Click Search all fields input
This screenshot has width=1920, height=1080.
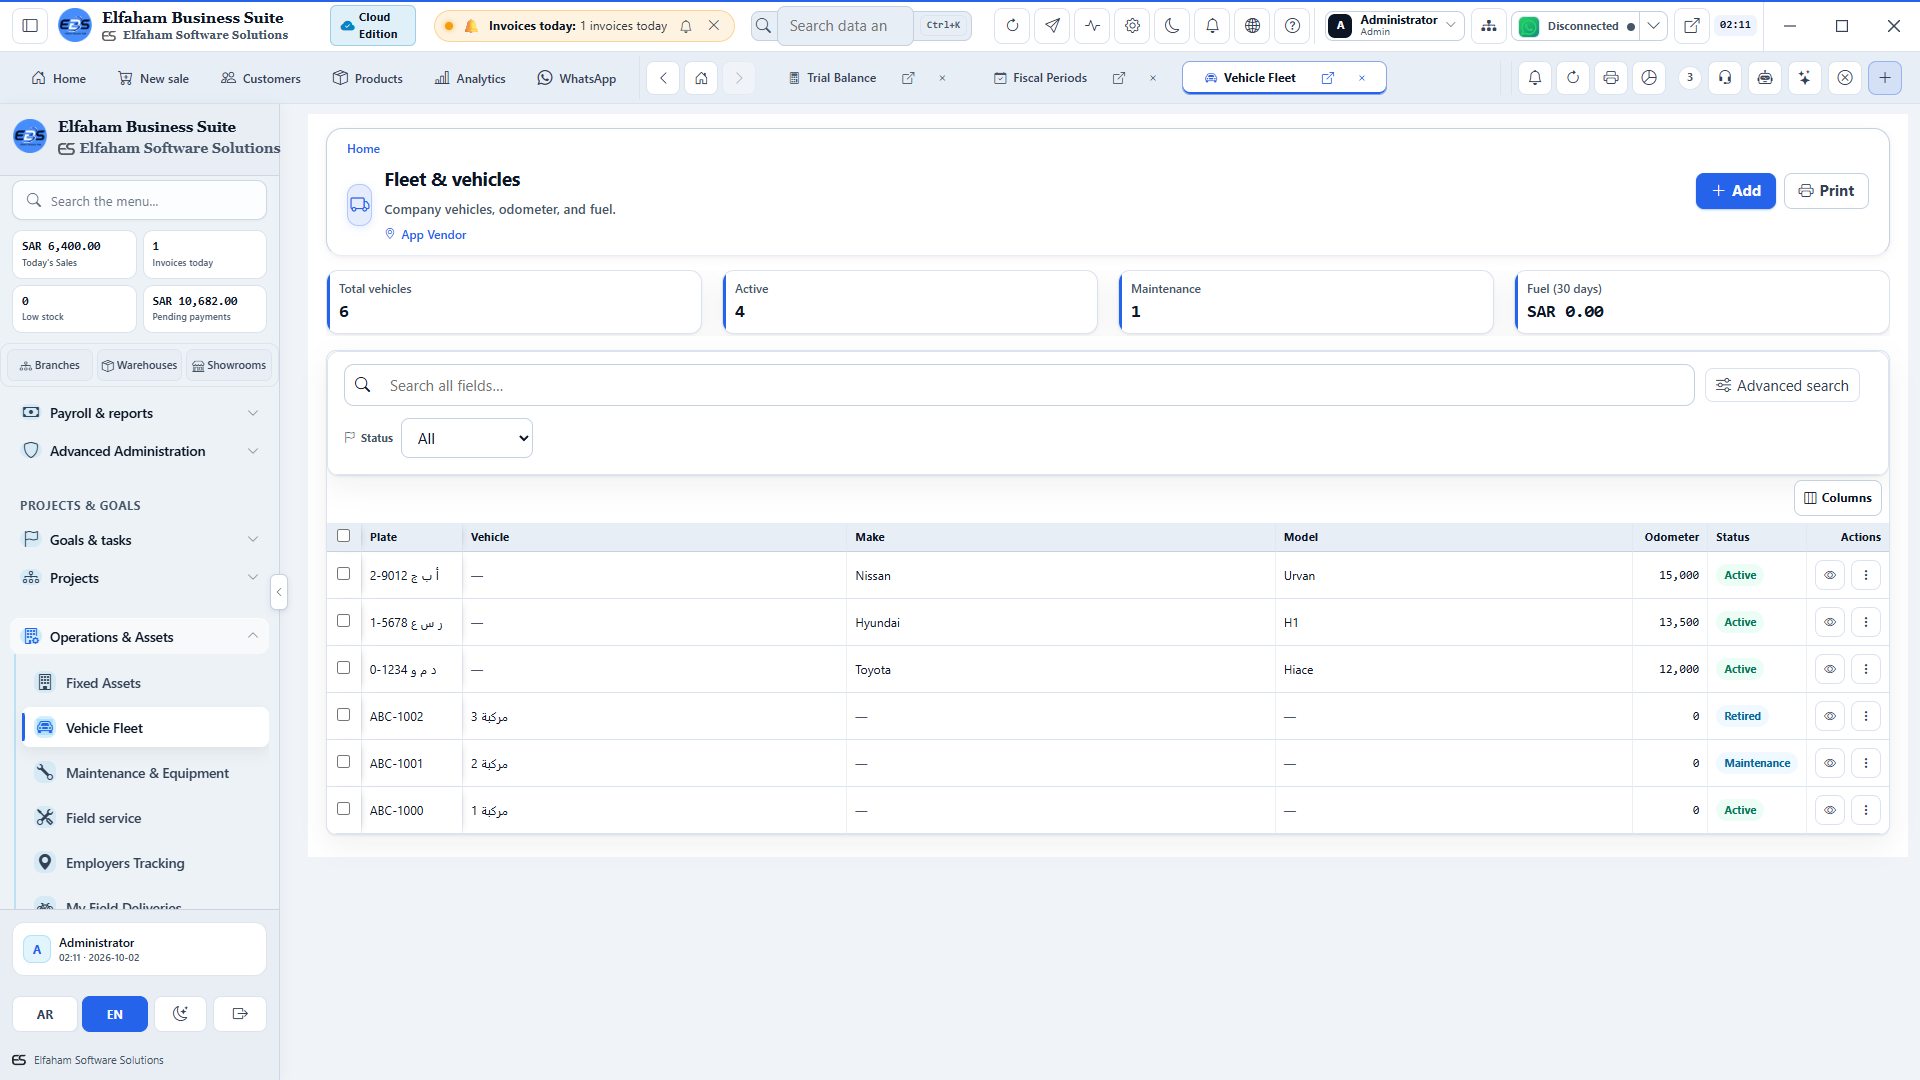click(x=1019, y=386)
